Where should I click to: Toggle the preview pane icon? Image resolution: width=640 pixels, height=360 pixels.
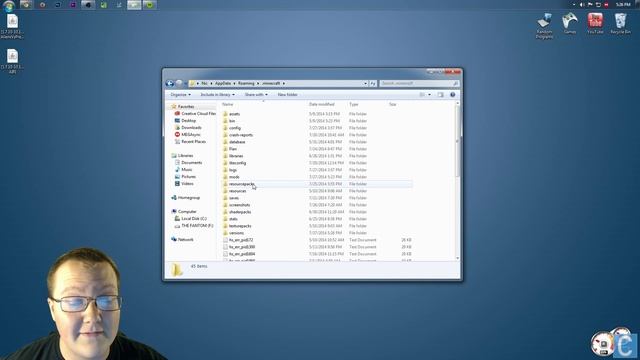click(x=440, y=95)
